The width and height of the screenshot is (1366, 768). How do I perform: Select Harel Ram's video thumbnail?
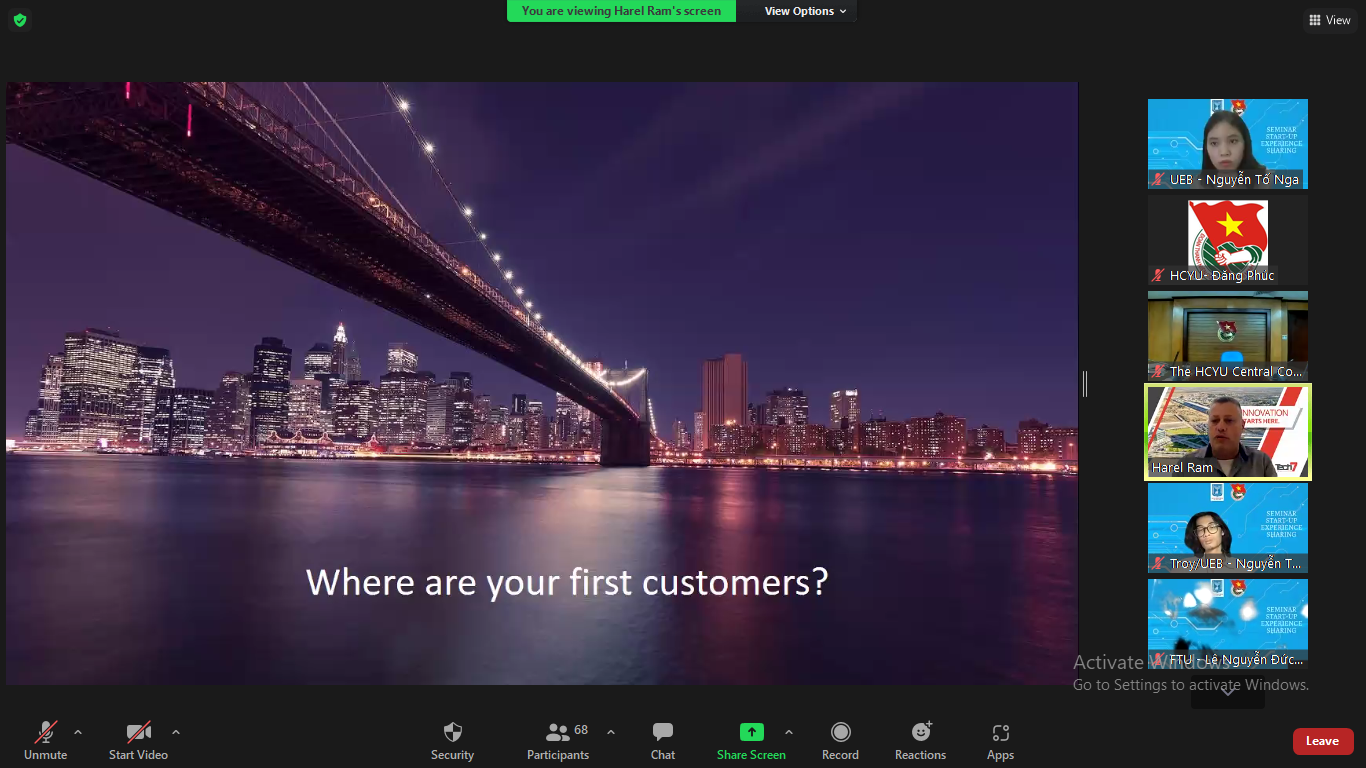[1227, 432]
